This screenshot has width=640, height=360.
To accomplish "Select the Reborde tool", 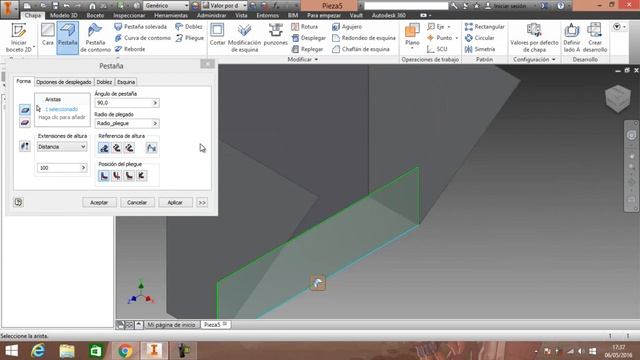I will (130, 49).
